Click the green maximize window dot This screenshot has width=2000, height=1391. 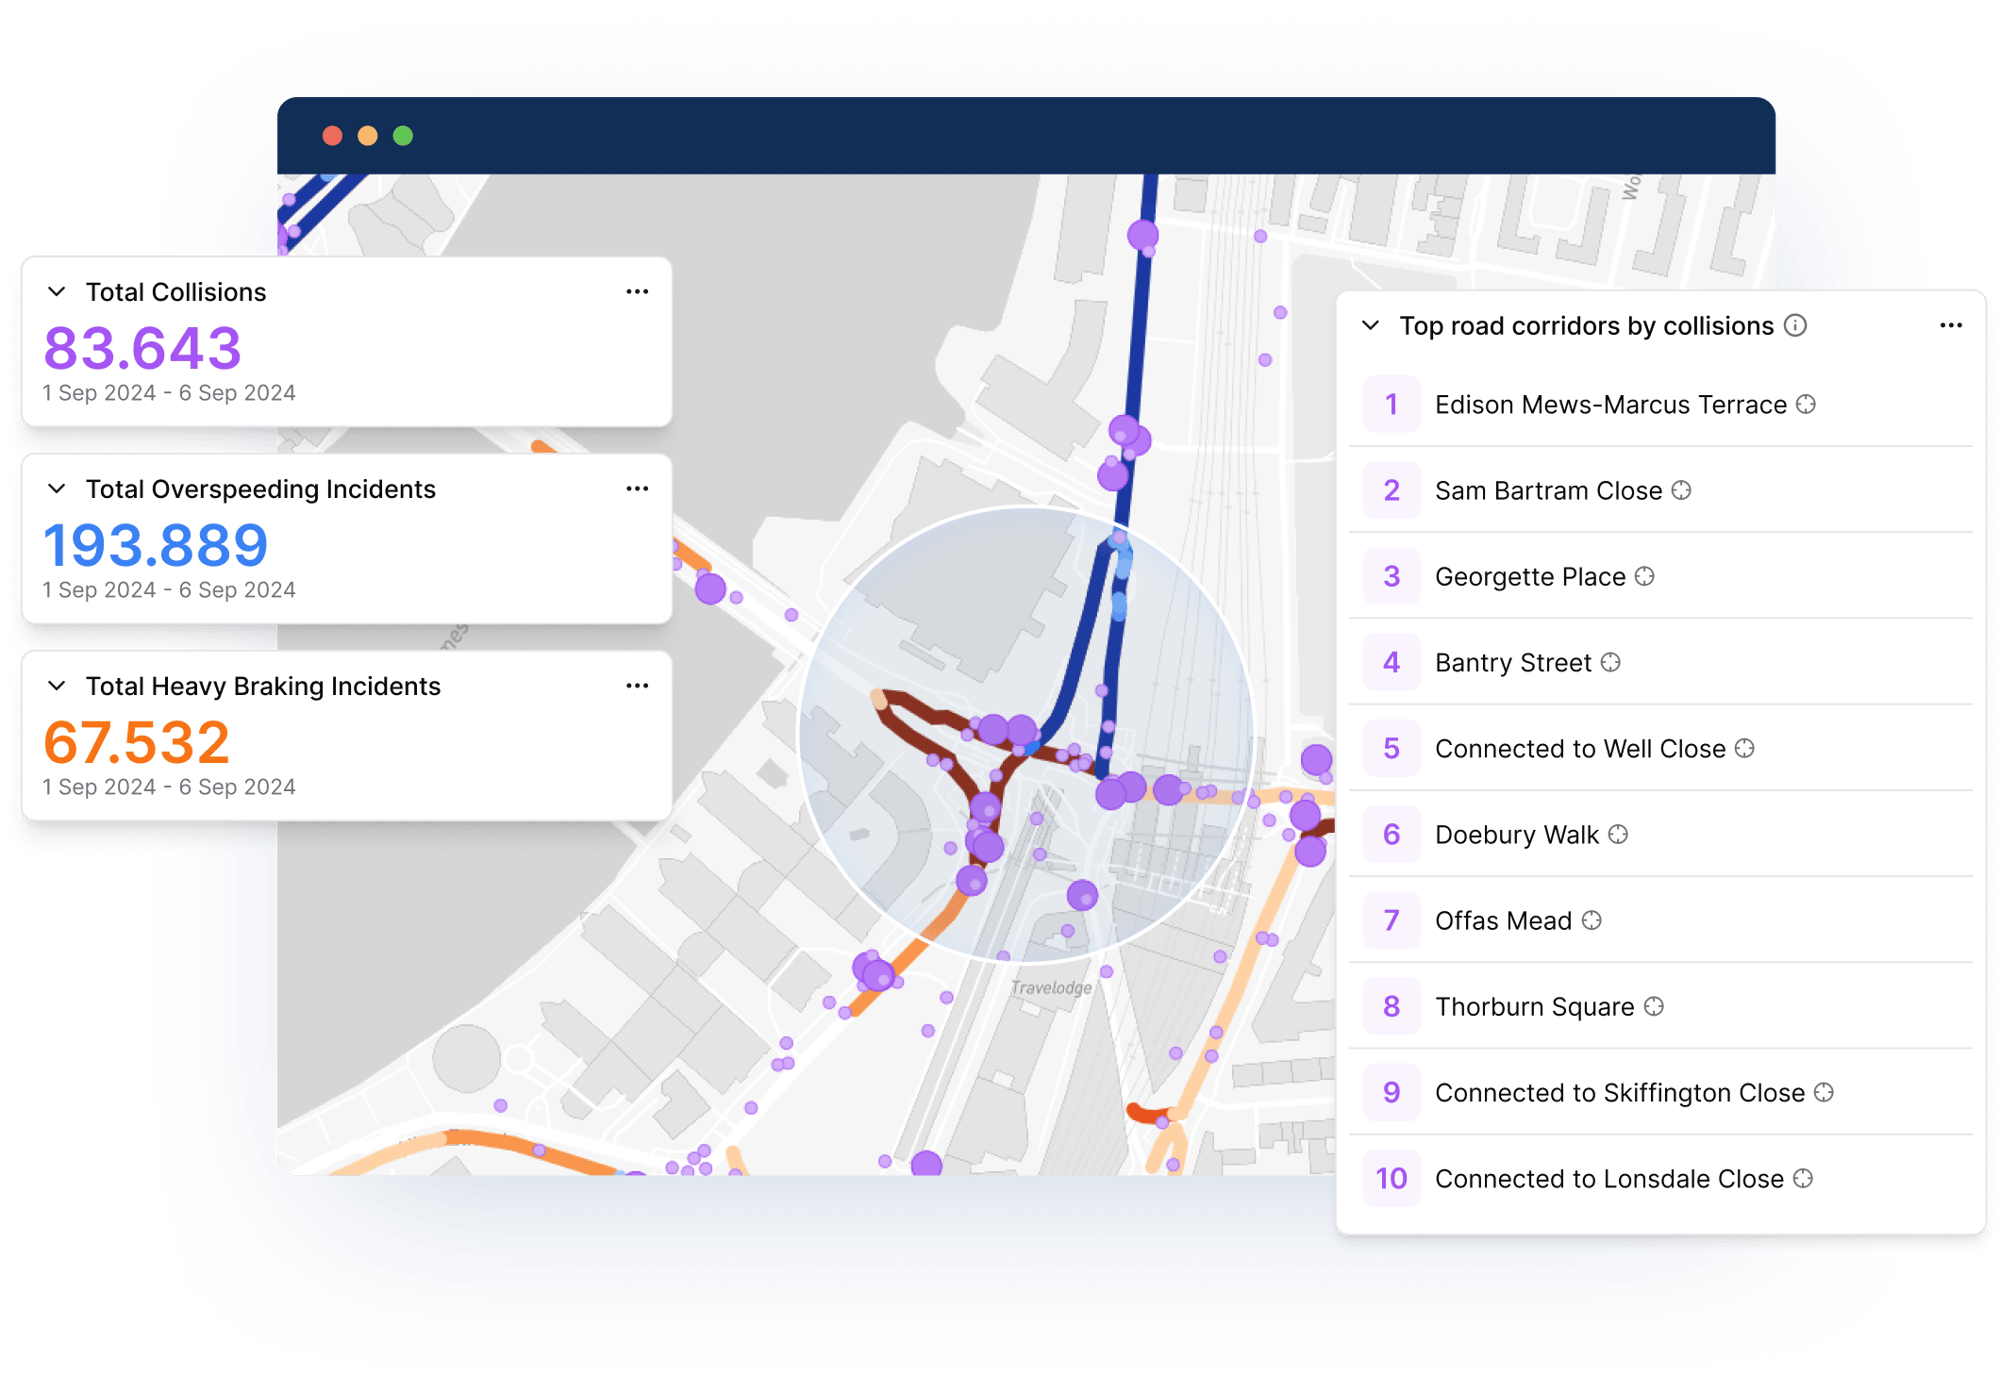[403, 136]
